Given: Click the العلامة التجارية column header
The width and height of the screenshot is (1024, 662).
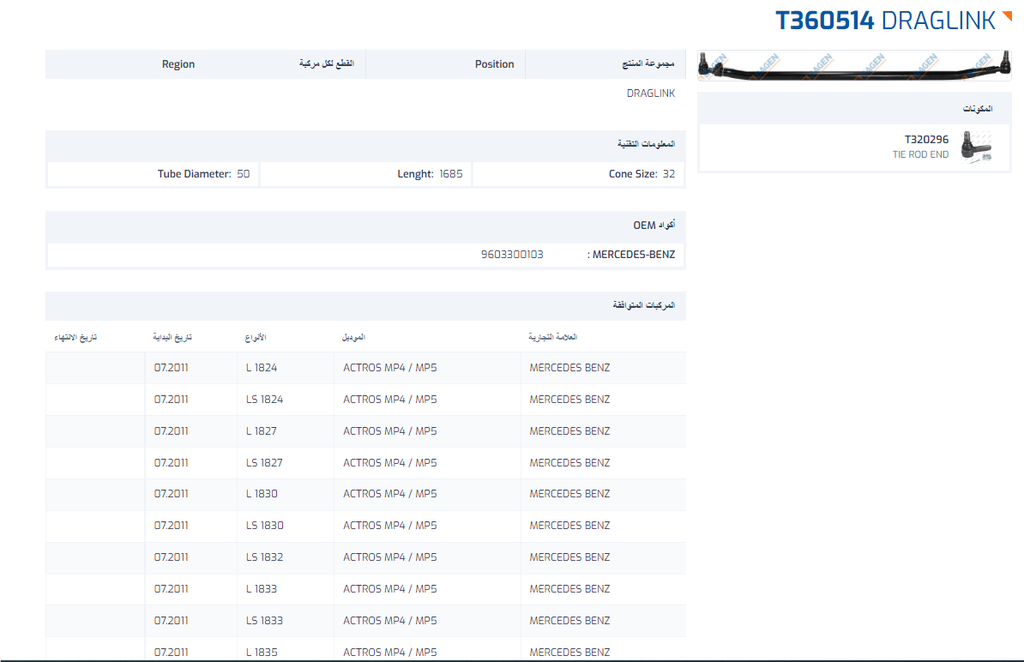Looking at the screenshot, I should coord(552,338).
